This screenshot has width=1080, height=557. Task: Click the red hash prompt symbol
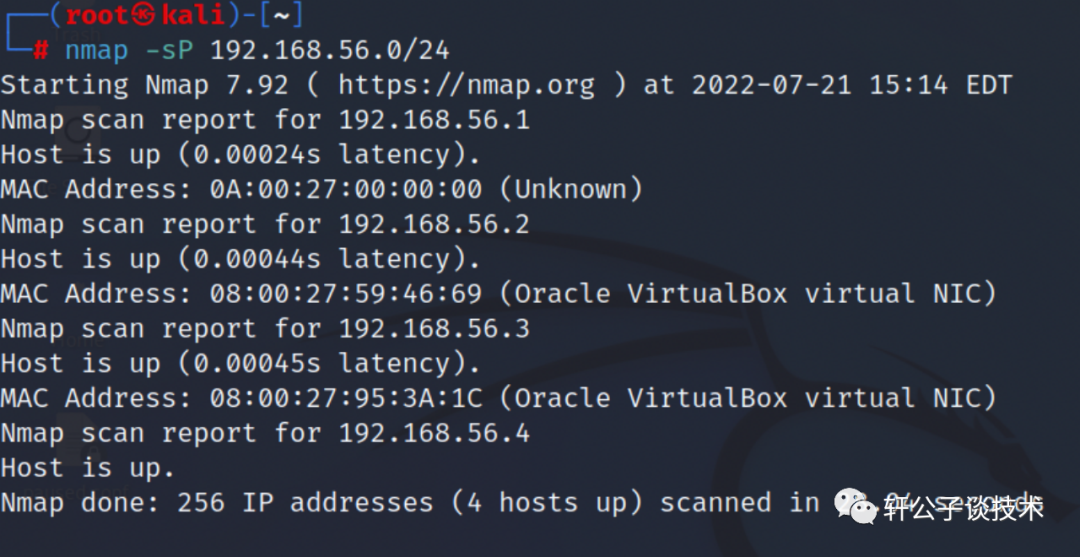(x=41, y=49)
